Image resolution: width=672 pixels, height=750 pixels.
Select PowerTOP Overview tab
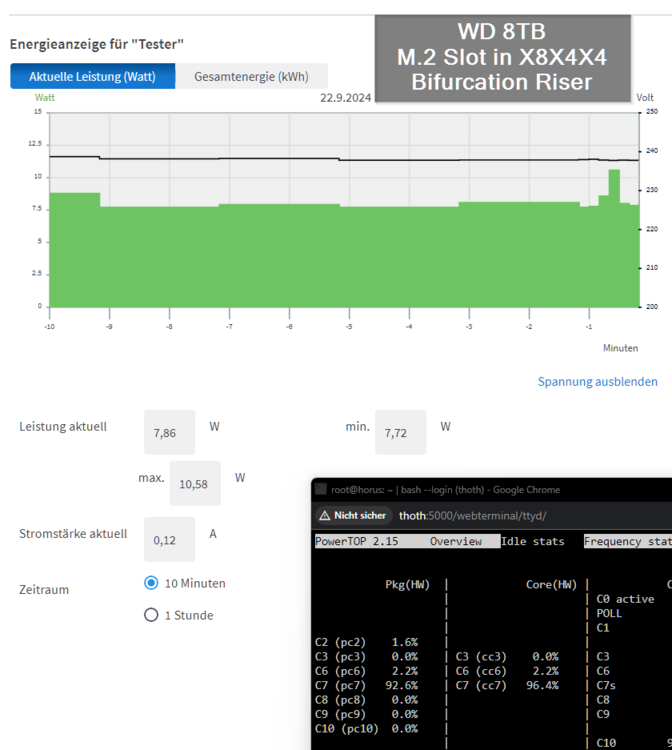click(x=455, y=541)
